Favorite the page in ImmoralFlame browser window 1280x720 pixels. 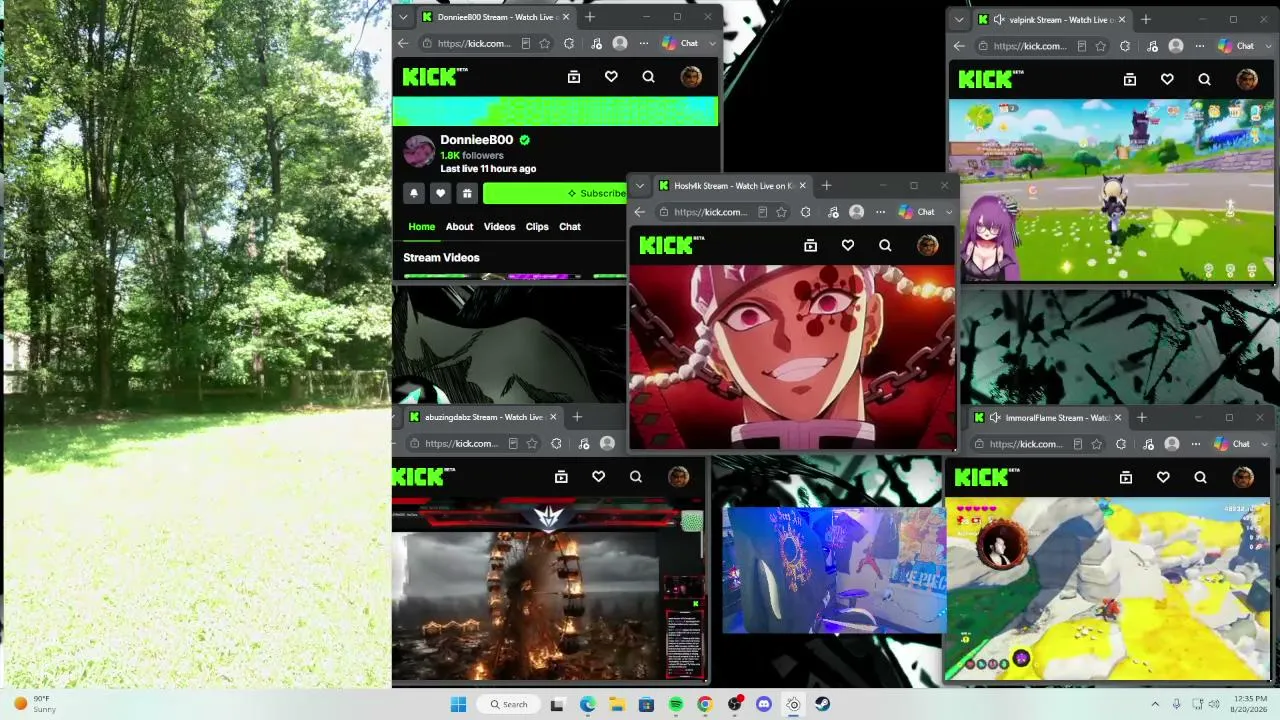1096,444
